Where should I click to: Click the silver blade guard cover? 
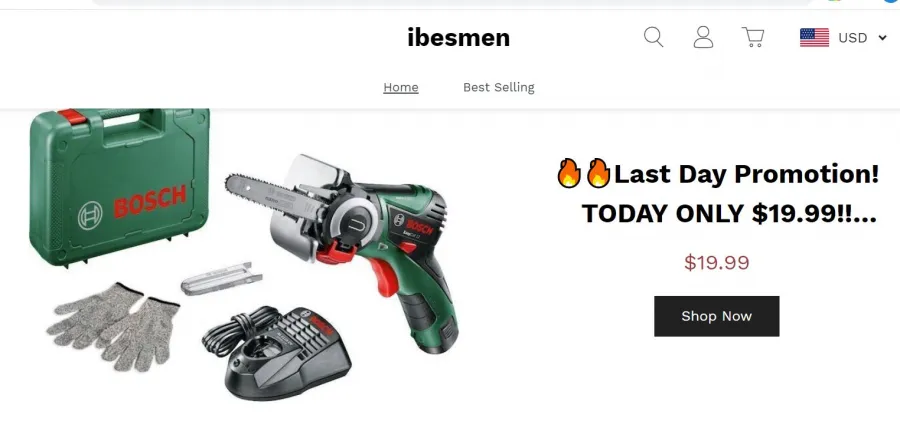click(x=222, y=278)
